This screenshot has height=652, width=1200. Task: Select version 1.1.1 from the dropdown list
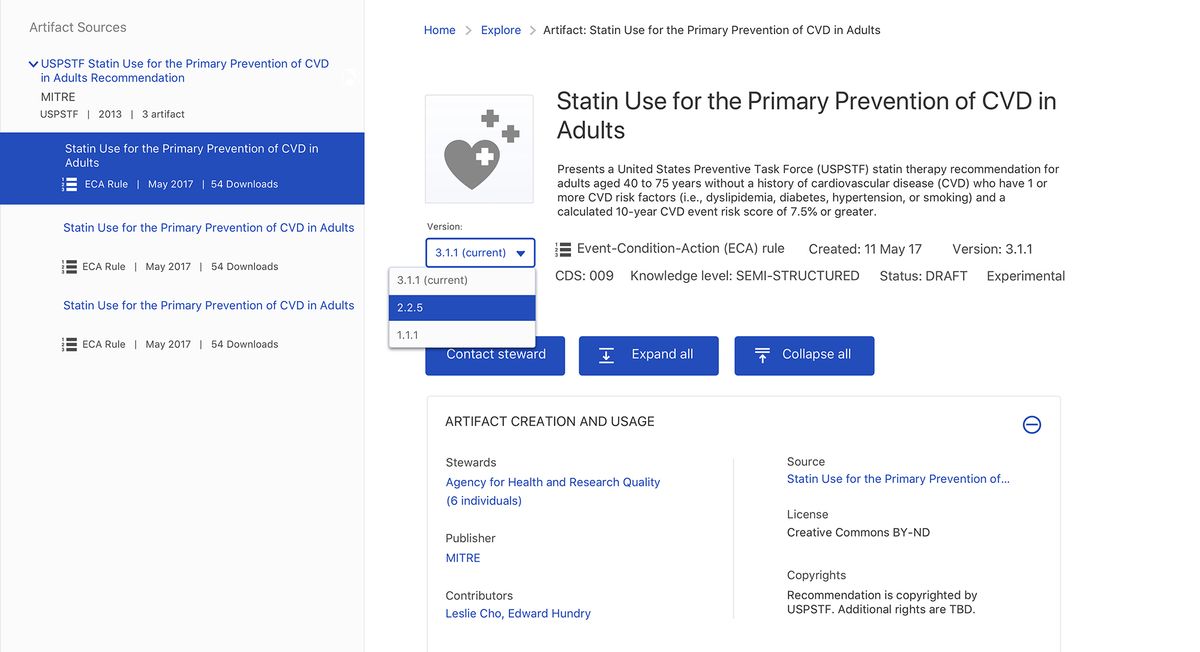(461, 335)
